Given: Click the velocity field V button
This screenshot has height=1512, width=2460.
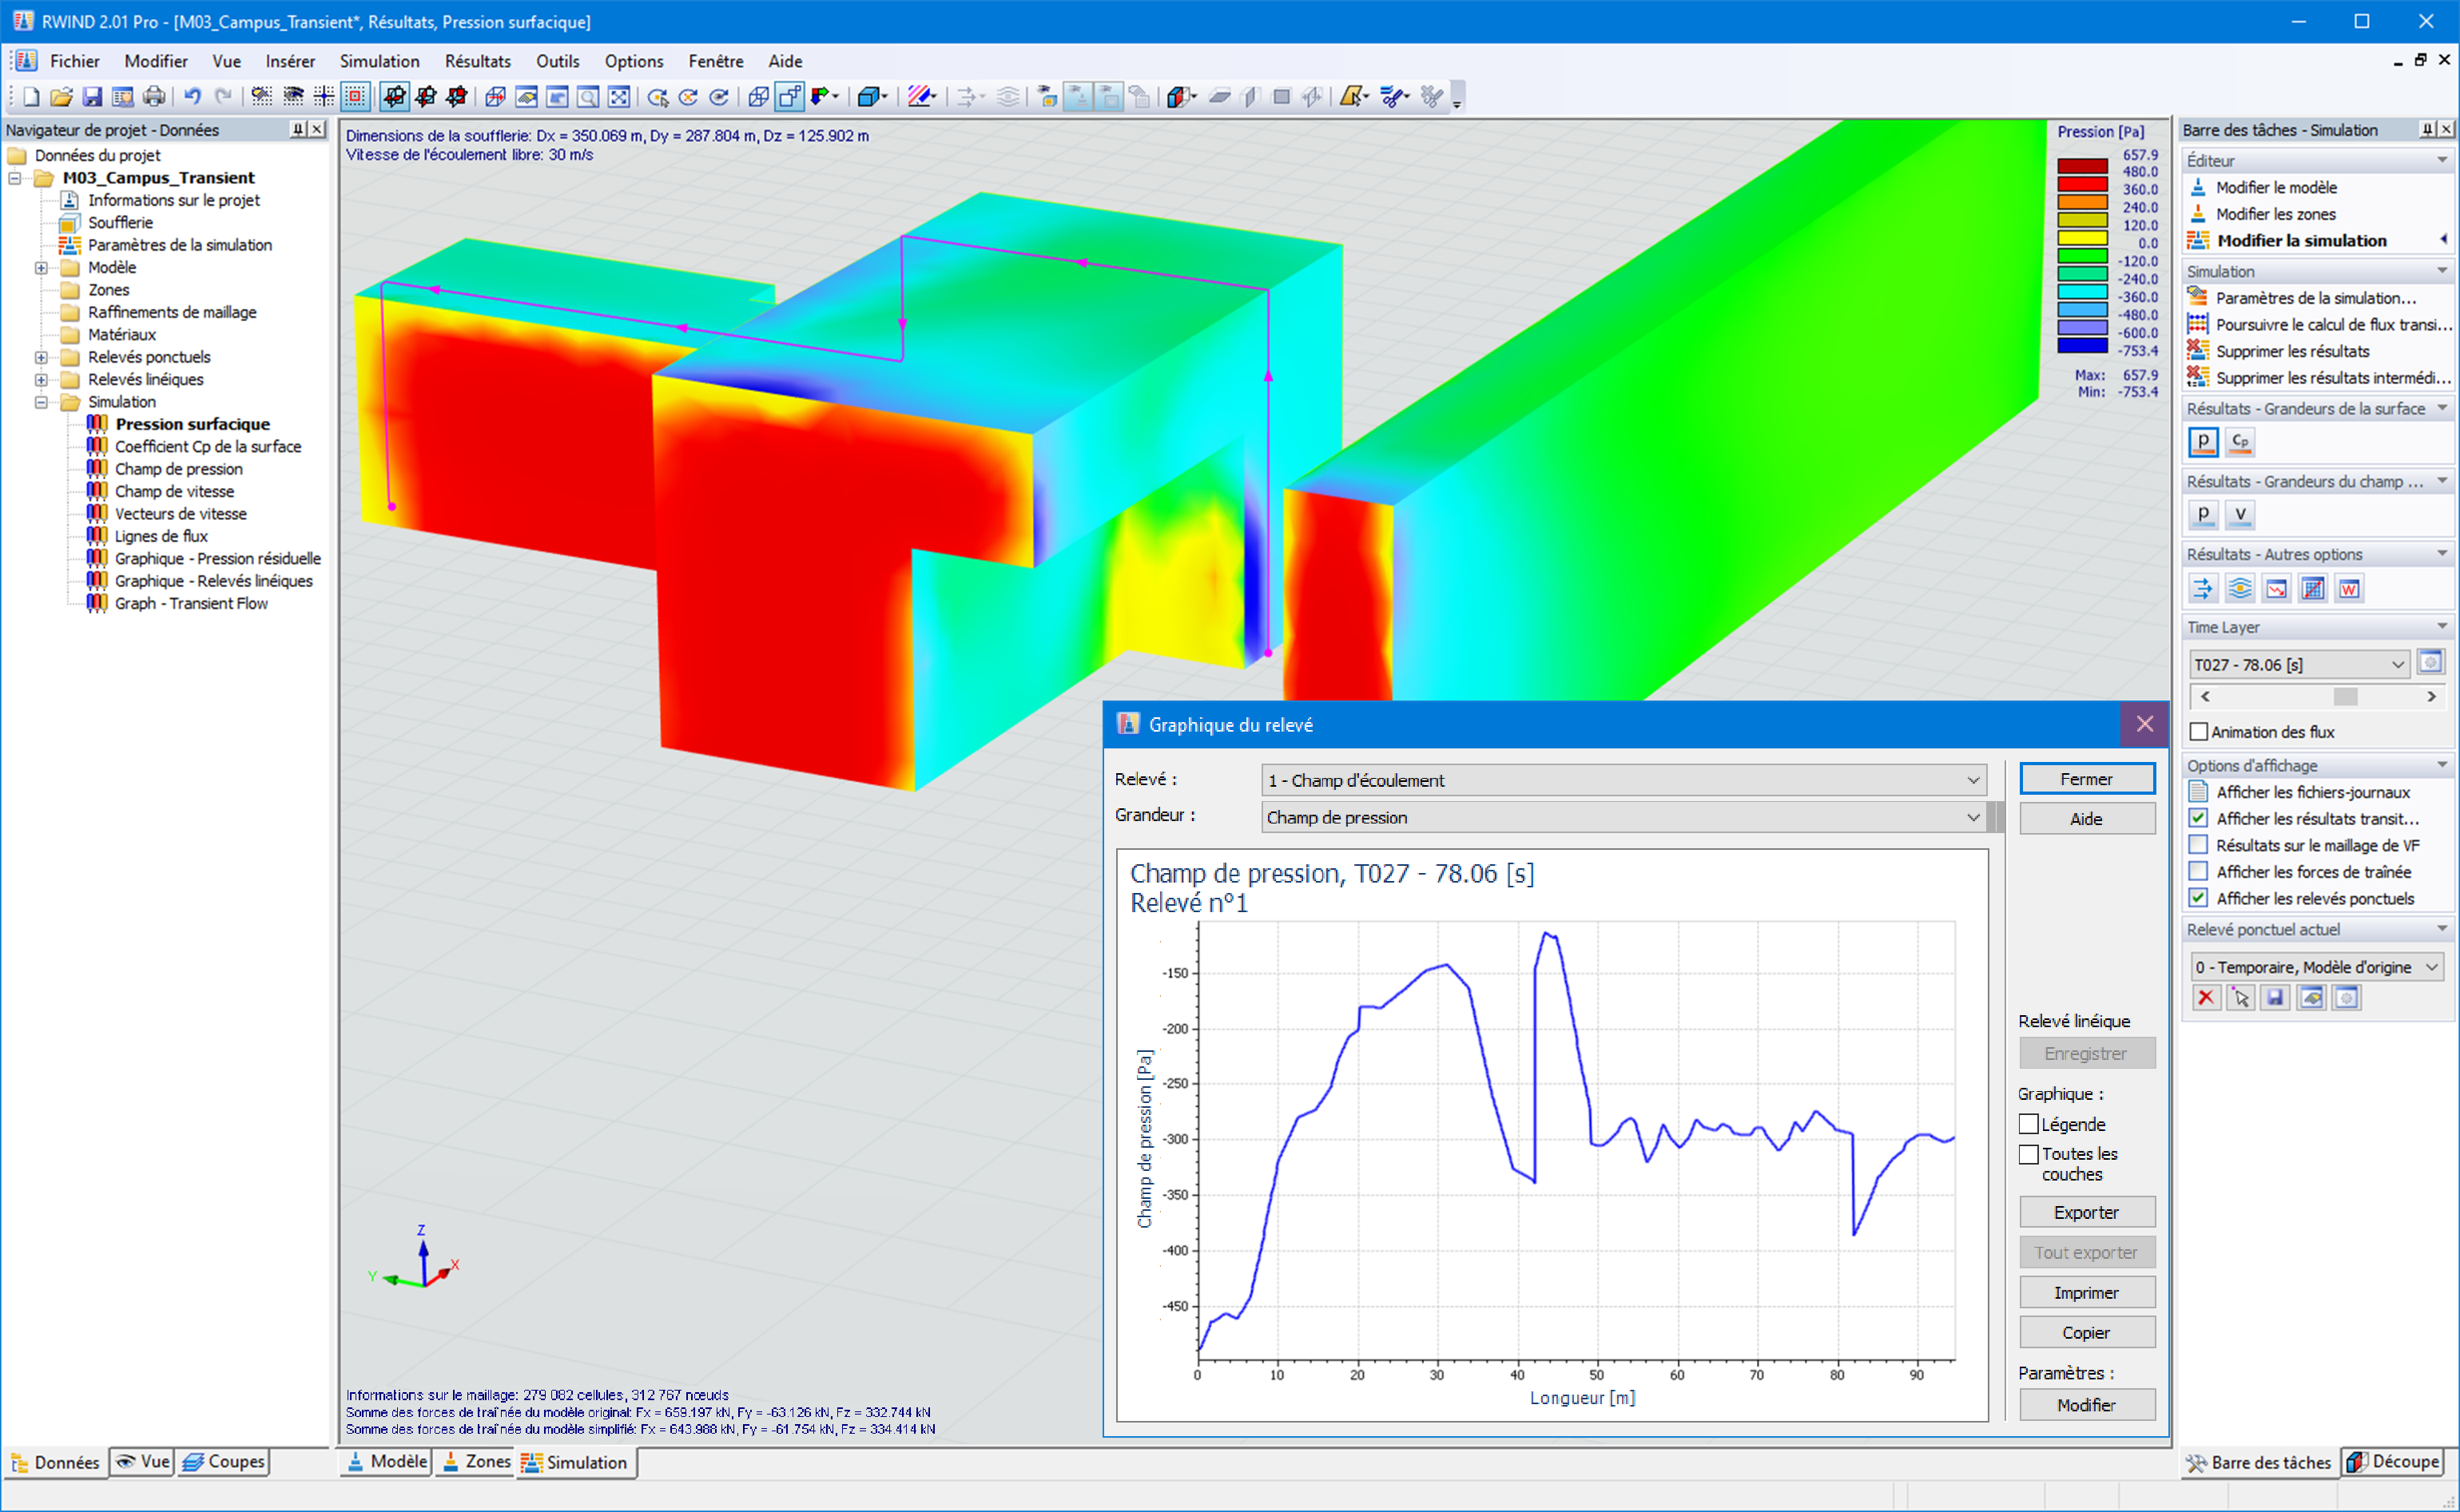Looking at the screenshot, I should [x=2240, y=515].
